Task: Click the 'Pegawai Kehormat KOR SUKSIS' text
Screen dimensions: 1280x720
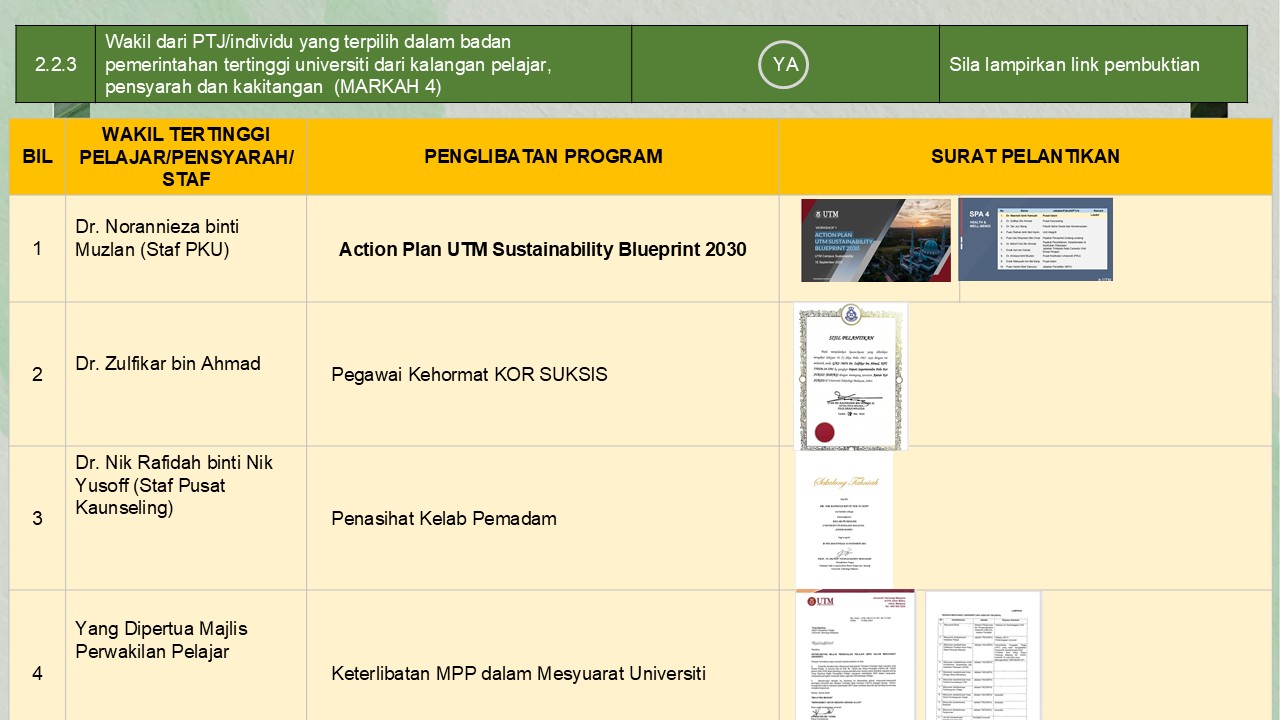Action: point(469,375)
